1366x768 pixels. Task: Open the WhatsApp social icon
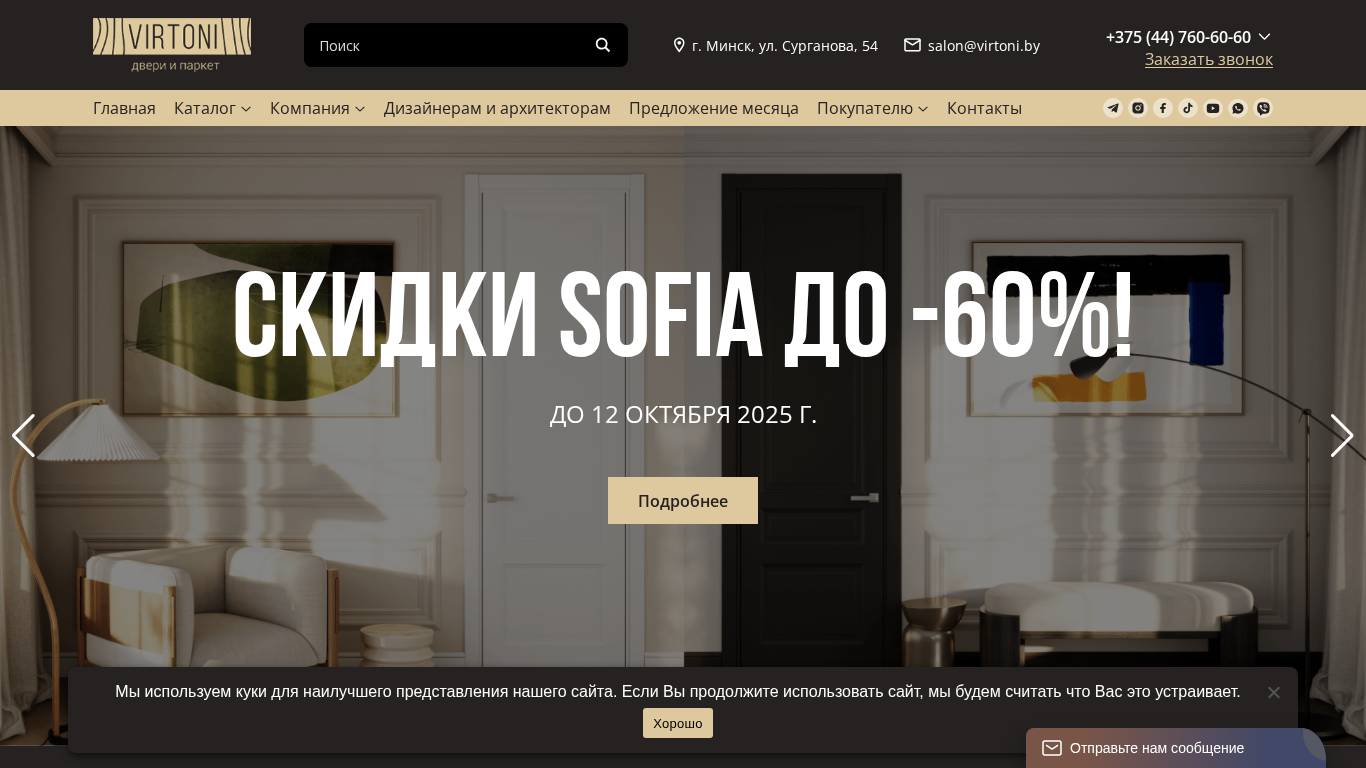click(x=1238, y=108)
